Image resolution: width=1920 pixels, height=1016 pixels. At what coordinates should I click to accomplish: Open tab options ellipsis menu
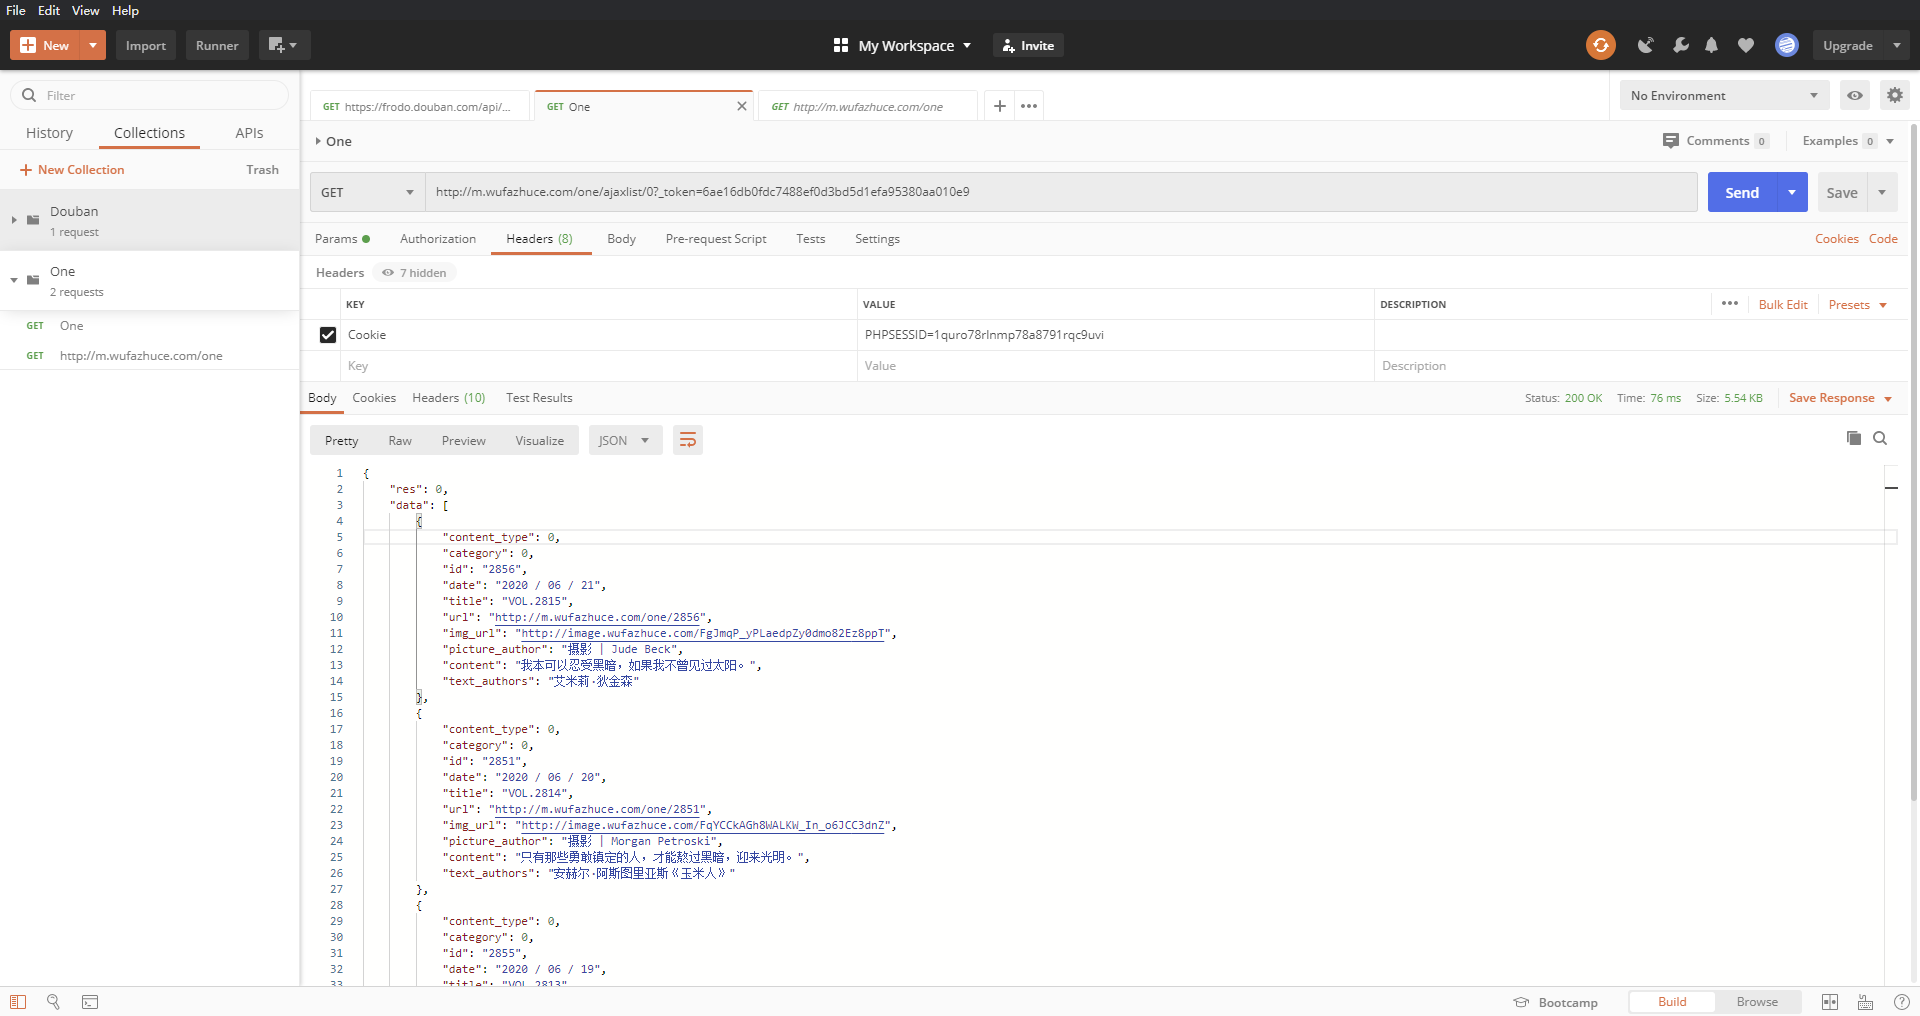[1029, 106]
